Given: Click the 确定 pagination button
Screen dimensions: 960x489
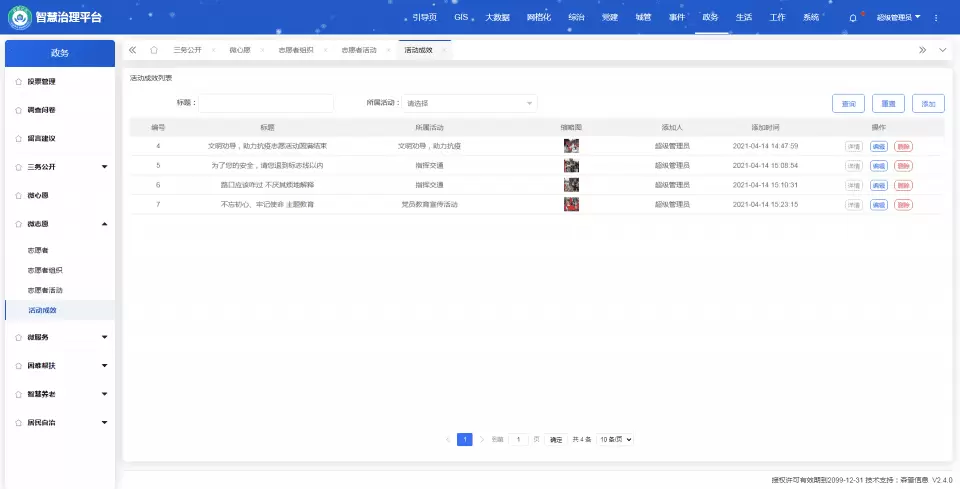Looking at the screenshot, I should 556,439.
